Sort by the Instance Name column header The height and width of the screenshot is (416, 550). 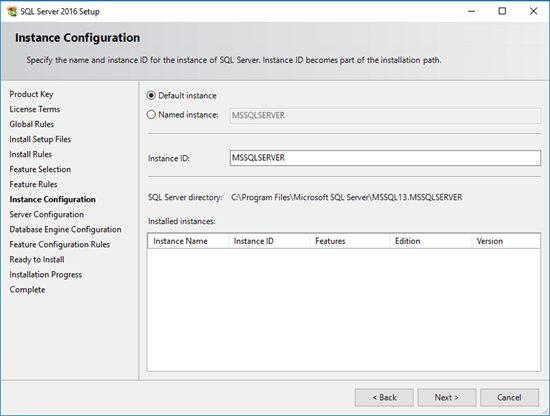point(188,241)
